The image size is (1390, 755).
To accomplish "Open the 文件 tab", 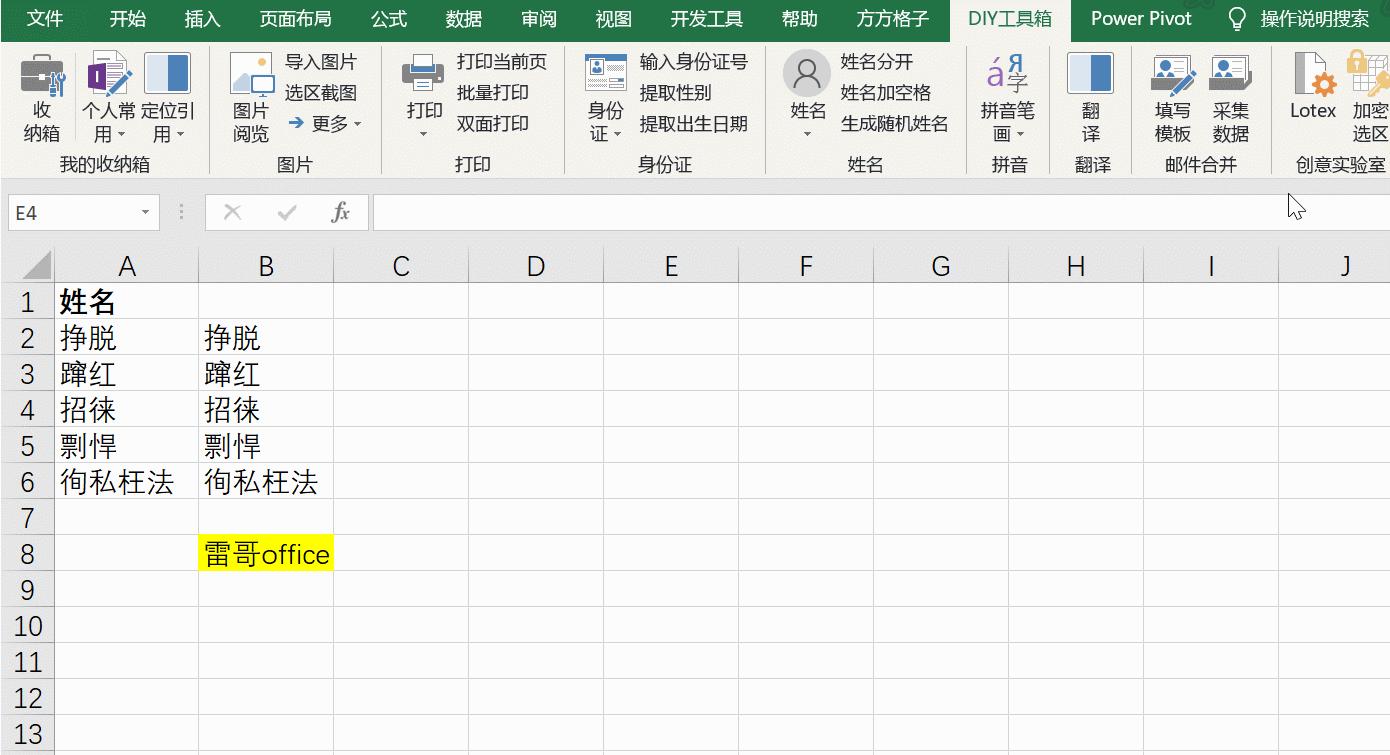I will click(44, 19).
